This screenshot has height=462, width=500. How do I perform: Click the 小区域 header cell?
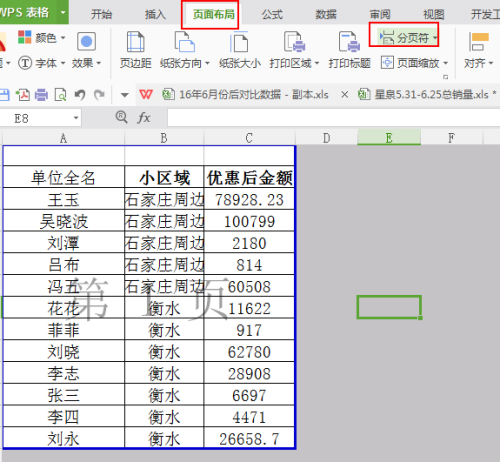(x=164, y=177)
